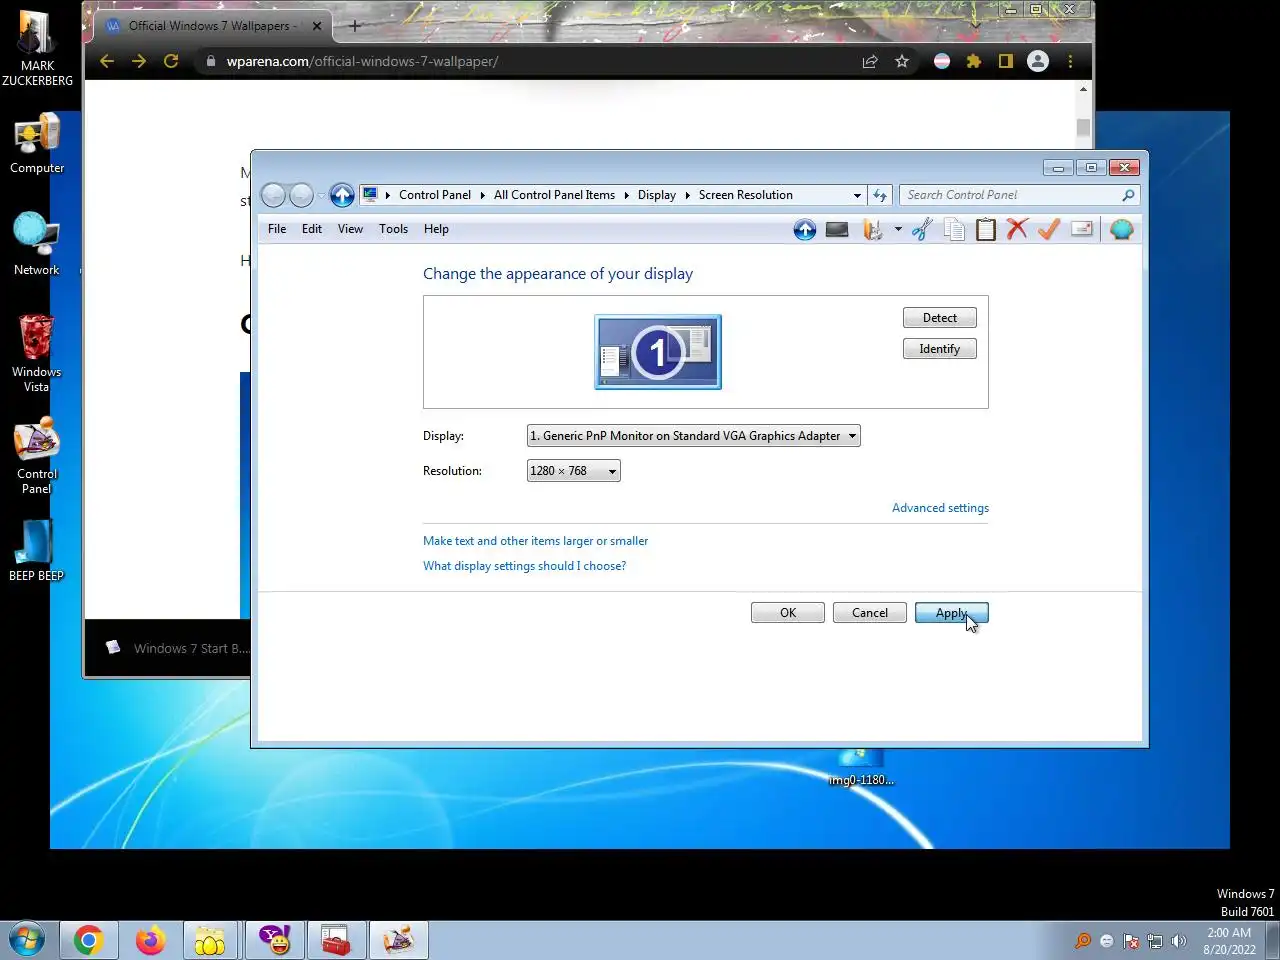
Task: Open Chrome profile avatar
Action: pos(1038,61)
